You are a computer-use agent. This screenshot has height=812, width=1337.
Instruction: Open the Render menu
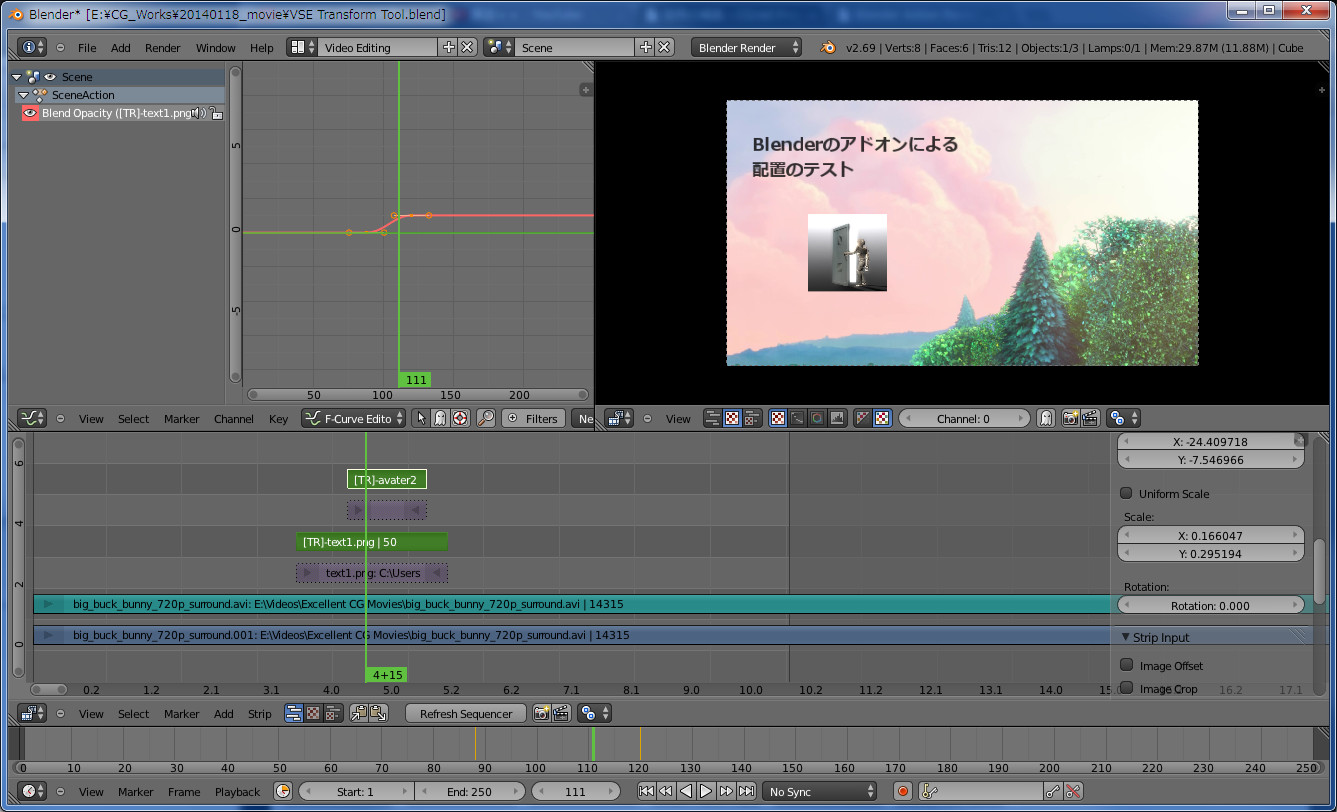pyautogui.click(x=163, y=48)
